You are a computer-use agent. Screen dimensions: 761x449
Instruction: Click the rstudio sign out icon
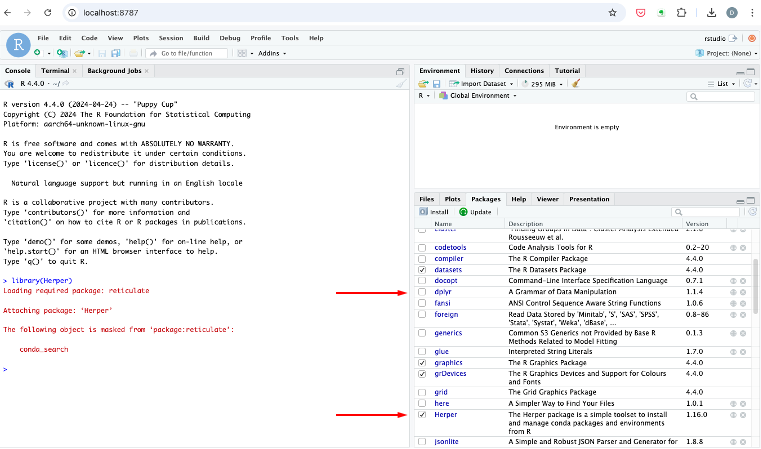(733, 38)
